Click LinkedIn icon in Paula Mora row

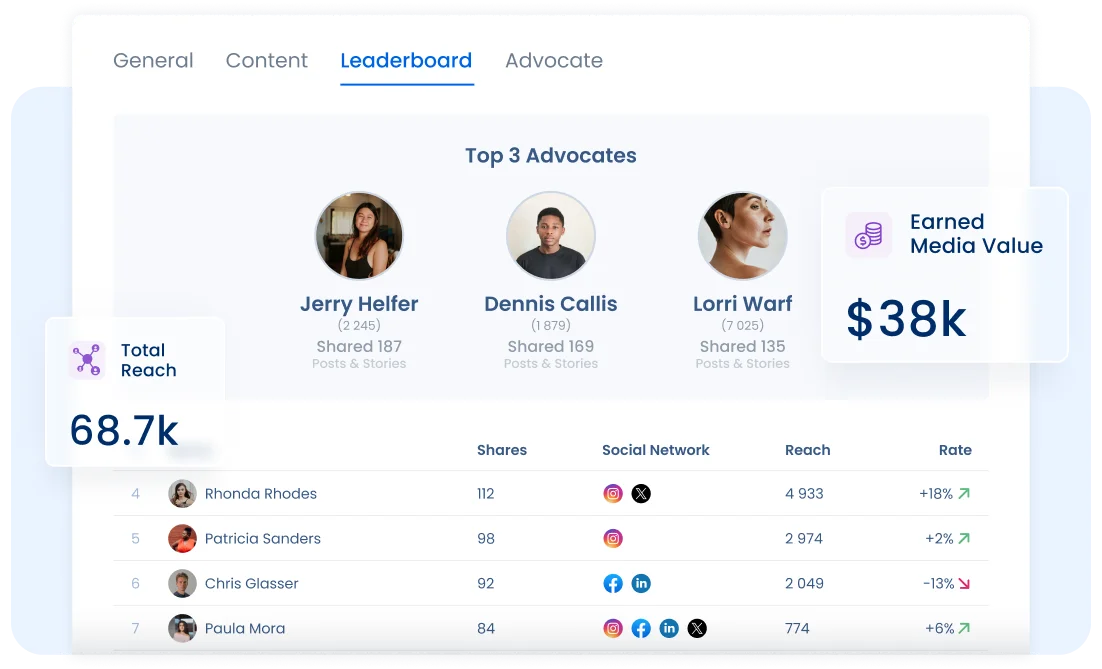click(669, 628)
